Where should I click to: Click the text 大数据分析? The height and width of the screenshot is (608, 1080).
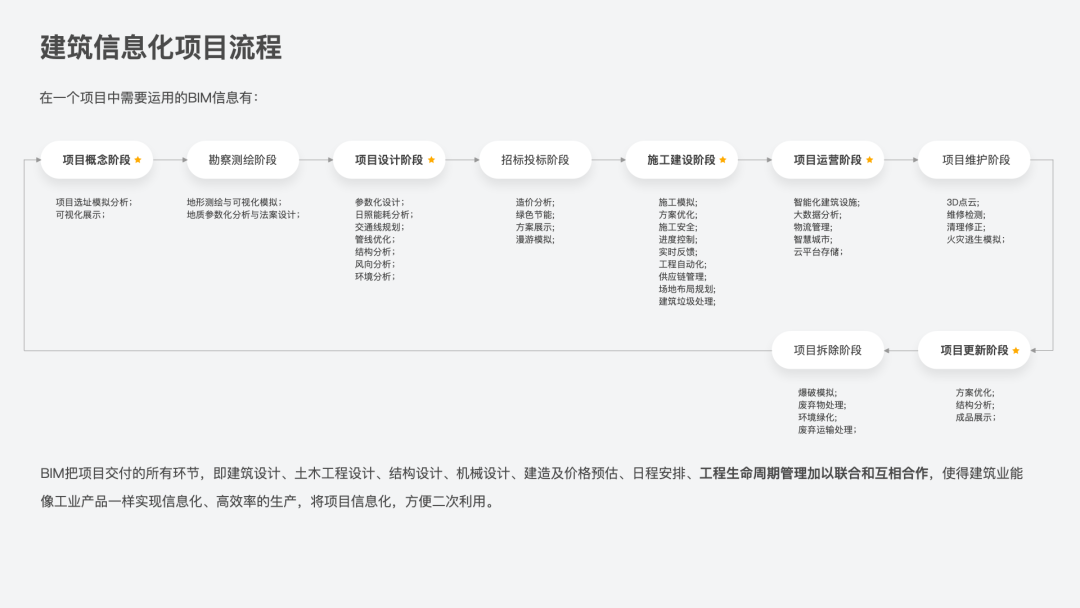[816, 215]
